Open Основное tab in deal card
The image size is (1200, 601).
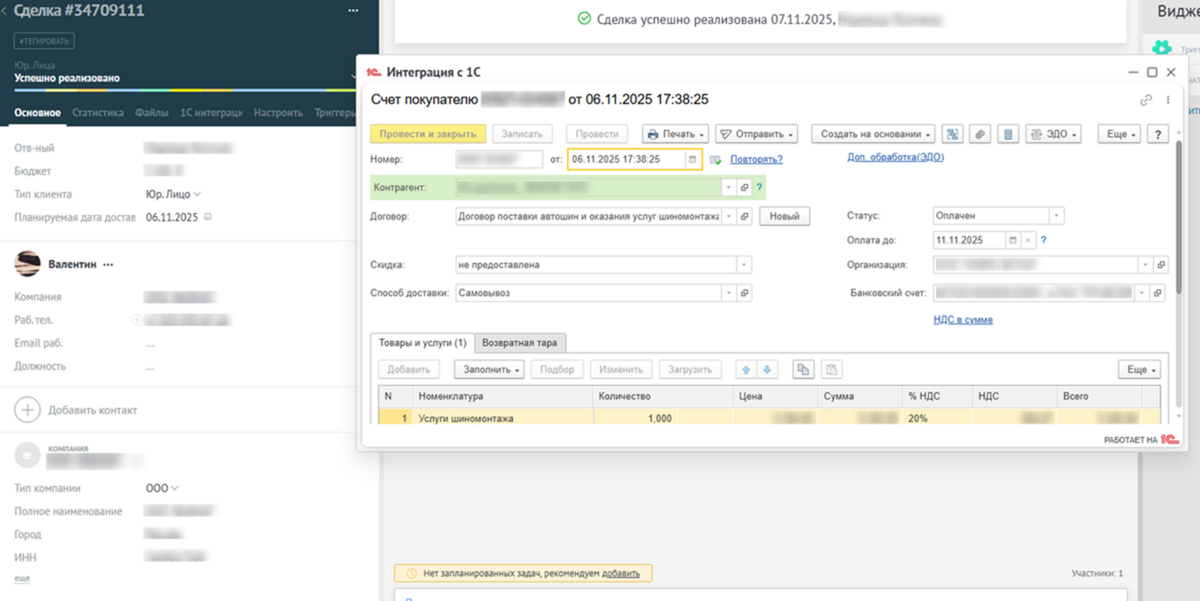(x=38, y=113)
